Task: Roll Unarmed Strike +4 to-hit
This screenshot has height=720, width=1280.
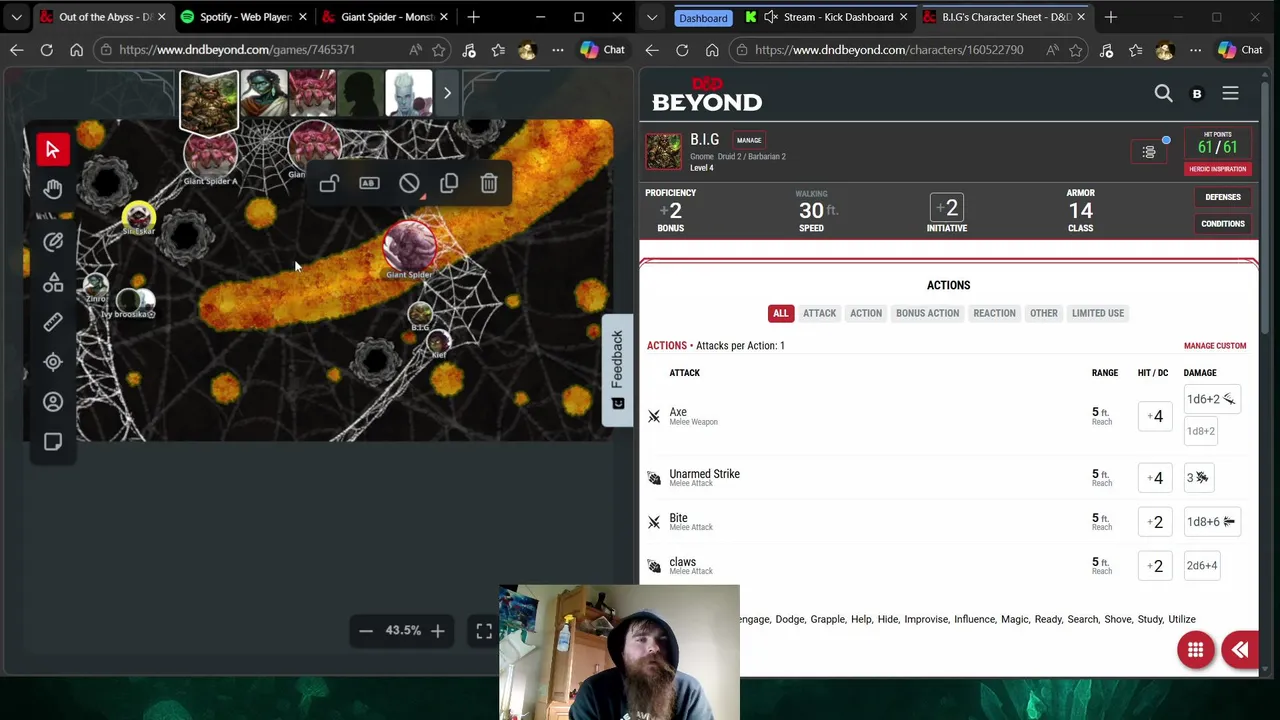Action: pyautogui.click(x=1155, y=478)
